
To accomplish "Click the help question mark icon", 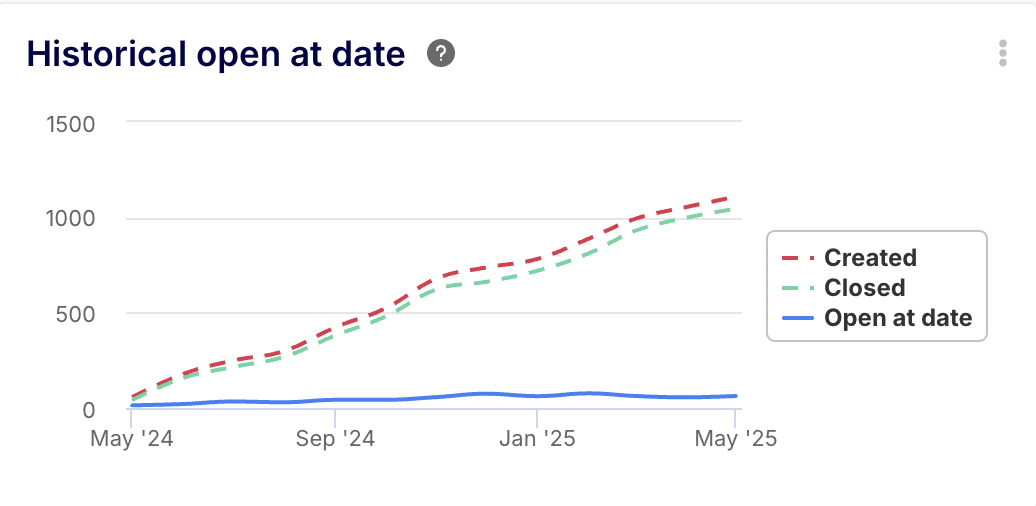I will (x=441, y=54).
